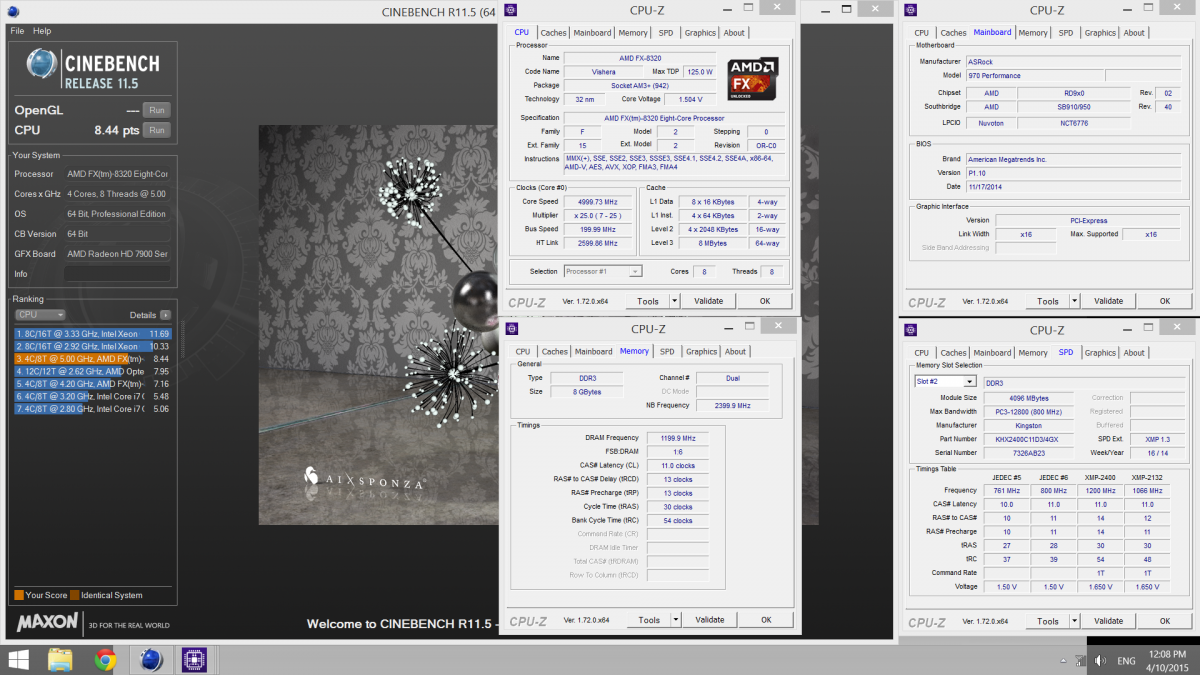1200x675 pixels.
Task: Click the ENG language indicator in the tray
Action: 1126,661
